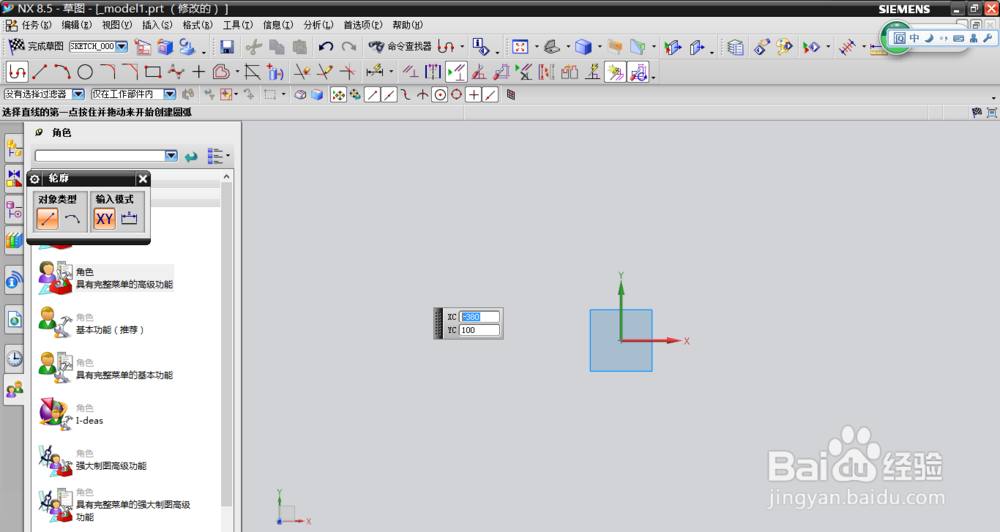1000x532 pixels.
Task: Toggle Snap Point on Curve option
Action: 490,95
